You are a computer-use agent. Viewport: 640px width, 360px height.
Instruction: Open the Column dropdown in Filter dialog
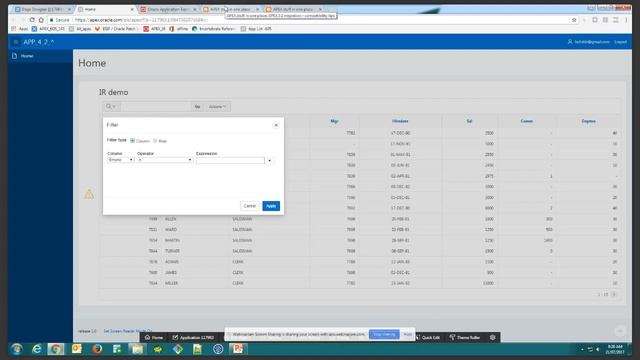pos(121,160)
